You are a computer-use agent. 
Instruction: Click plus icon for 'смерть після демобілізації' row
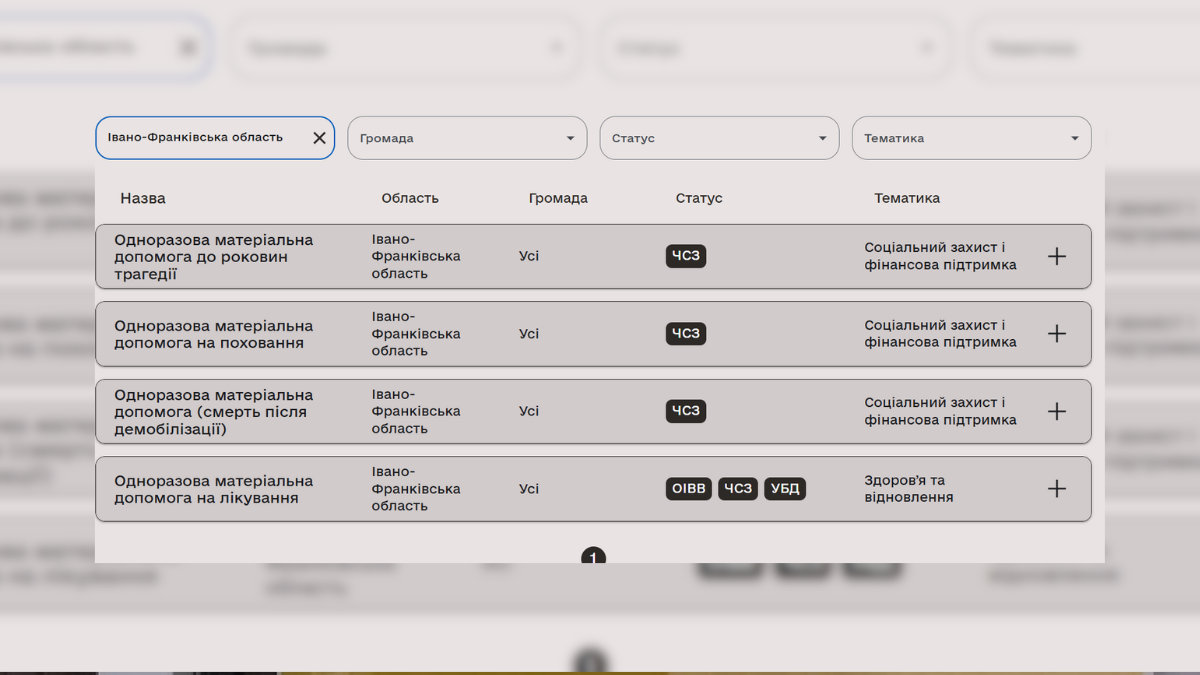coord(1056,411)
